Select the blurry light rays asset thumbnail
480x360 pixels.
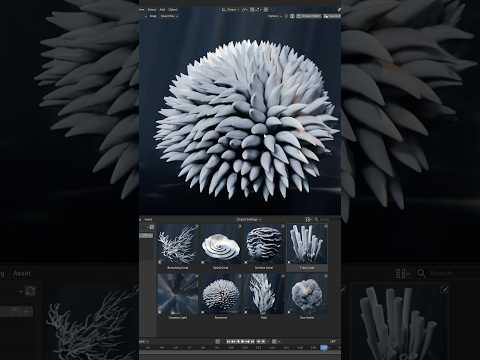(178, 294)
